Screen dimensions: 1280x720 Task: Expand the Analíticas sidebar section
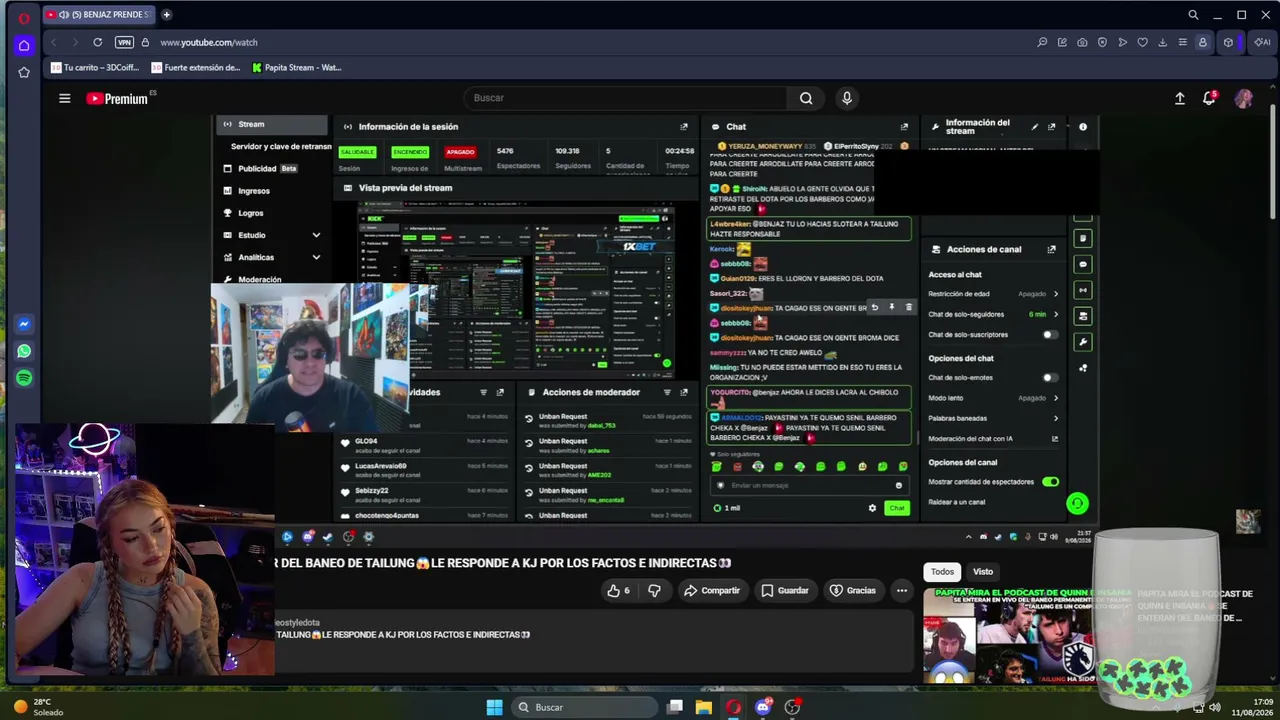[x=316, y=257]
